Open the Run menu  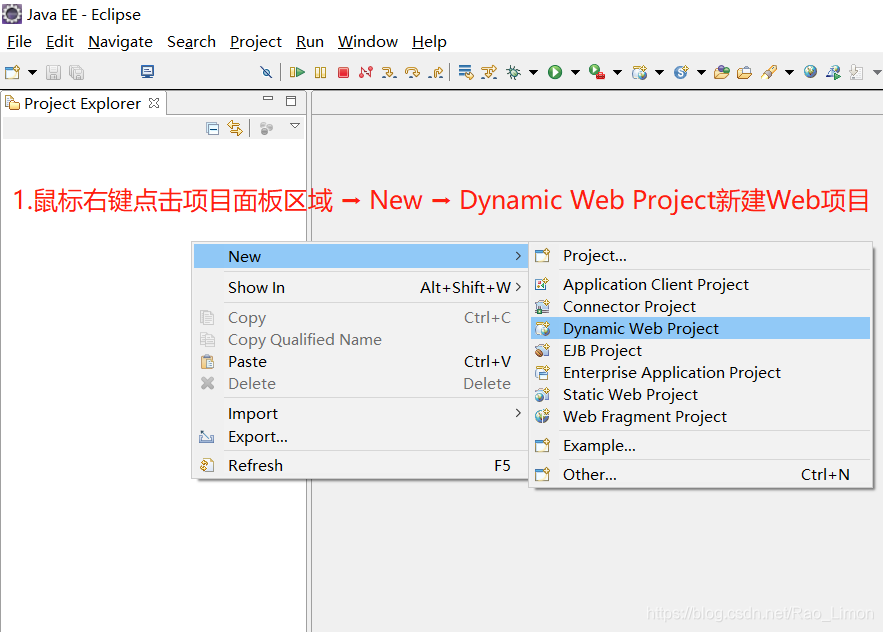pos(310,42)
